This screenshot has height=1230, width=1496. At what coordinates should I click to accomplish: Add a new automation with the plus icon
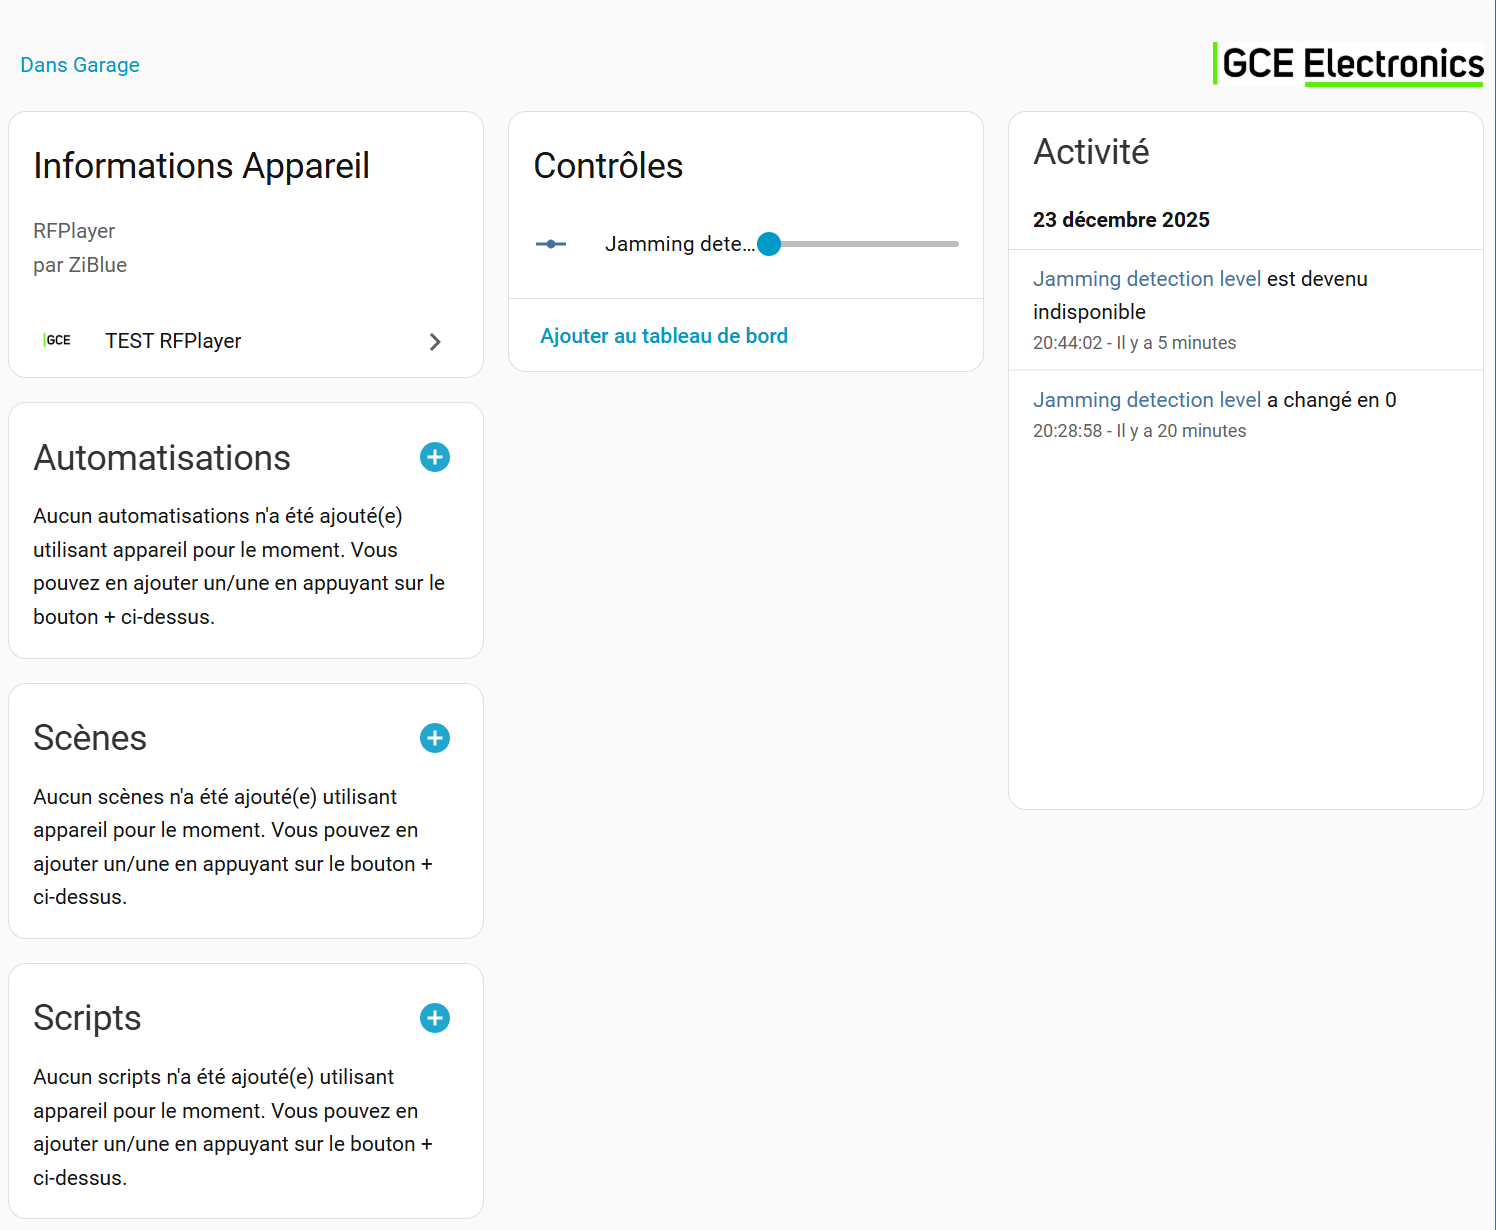point(435,458)
